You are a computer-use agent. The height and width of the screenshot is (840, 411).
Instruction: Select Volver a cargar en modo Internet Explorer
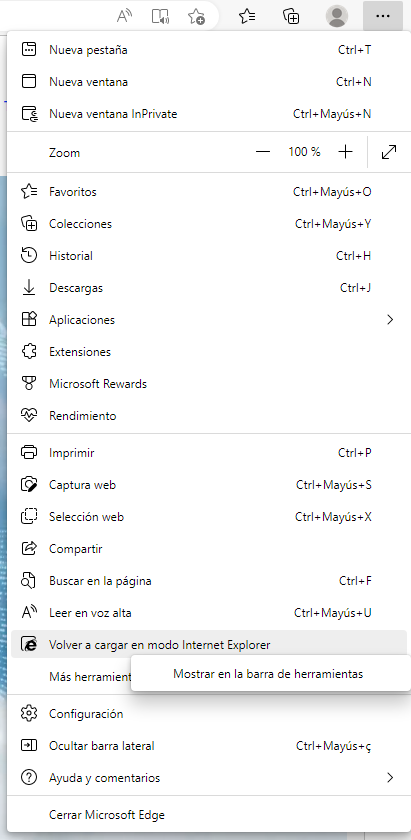click(208, 644)
